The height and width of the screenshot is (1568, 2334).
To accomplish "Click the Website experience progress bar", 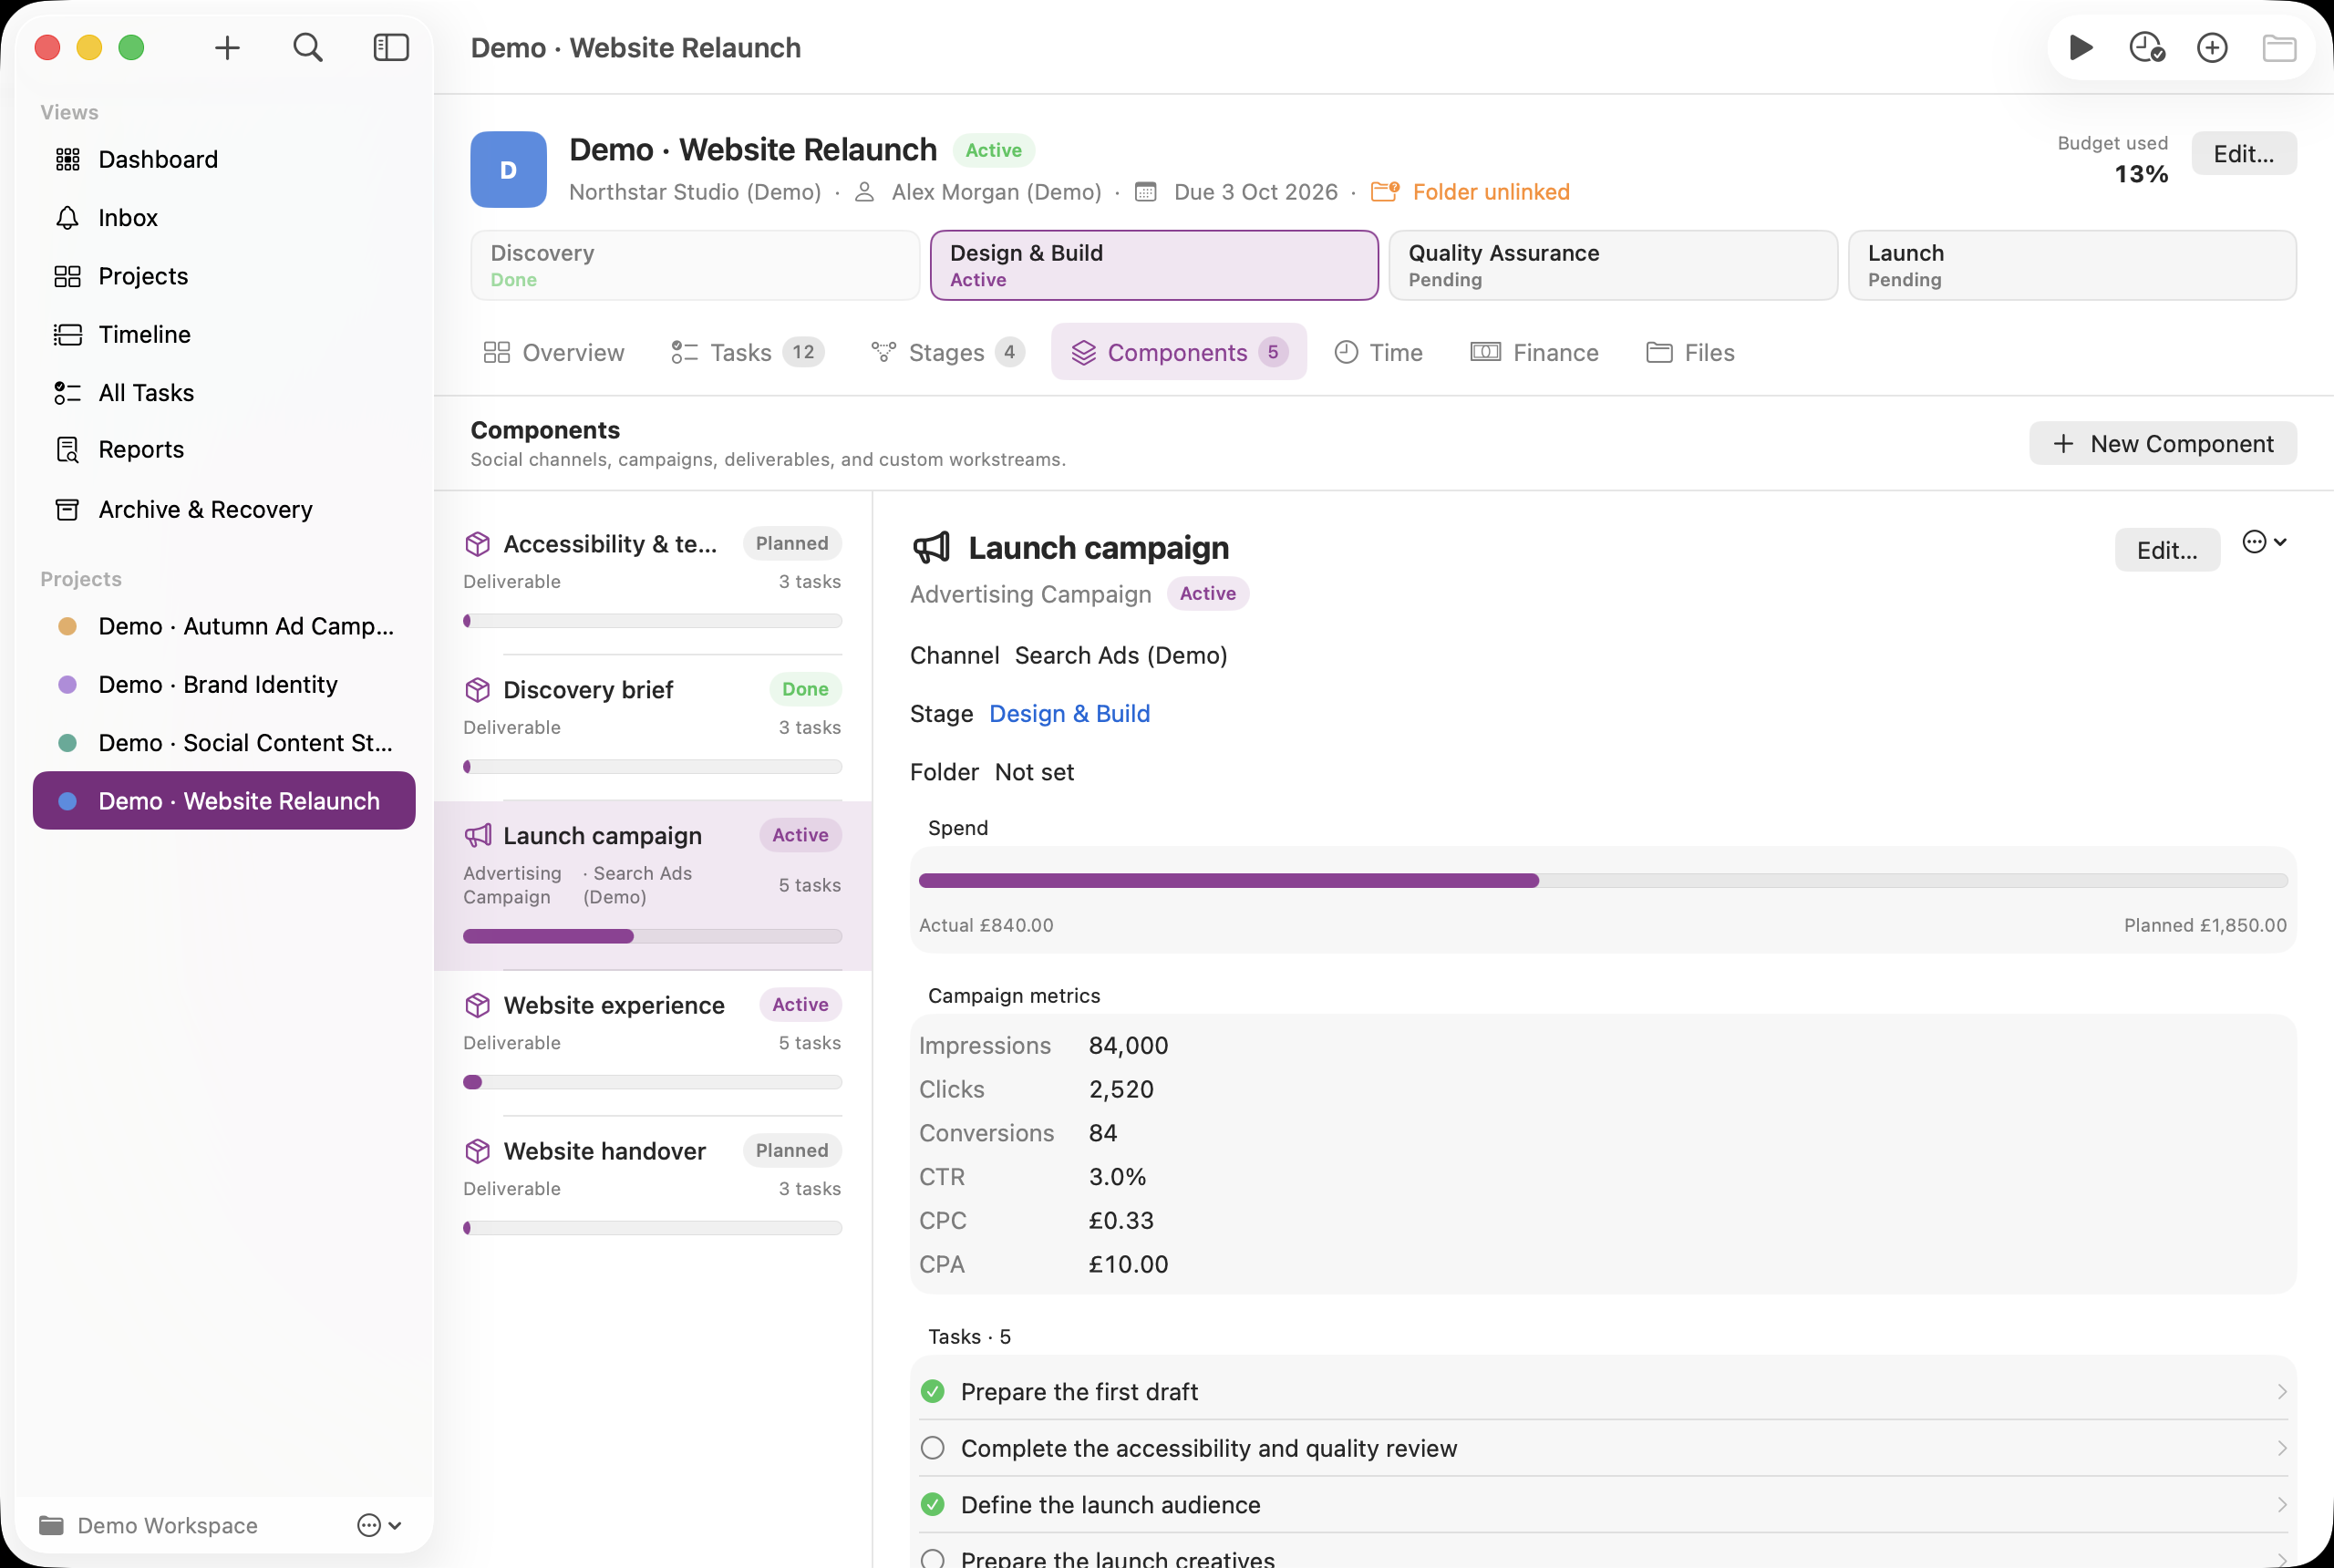I will 652,1082.
